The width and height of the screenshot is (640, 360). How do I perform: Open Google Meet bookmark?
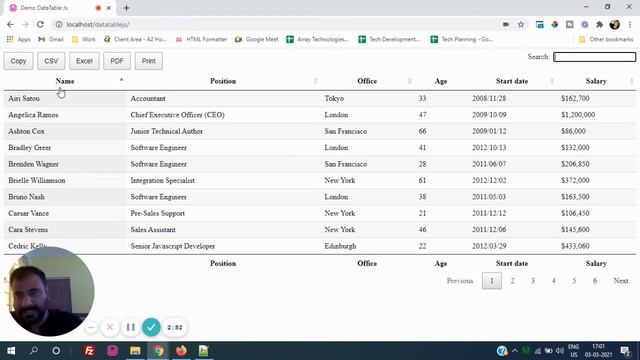(x=257, y=39)
